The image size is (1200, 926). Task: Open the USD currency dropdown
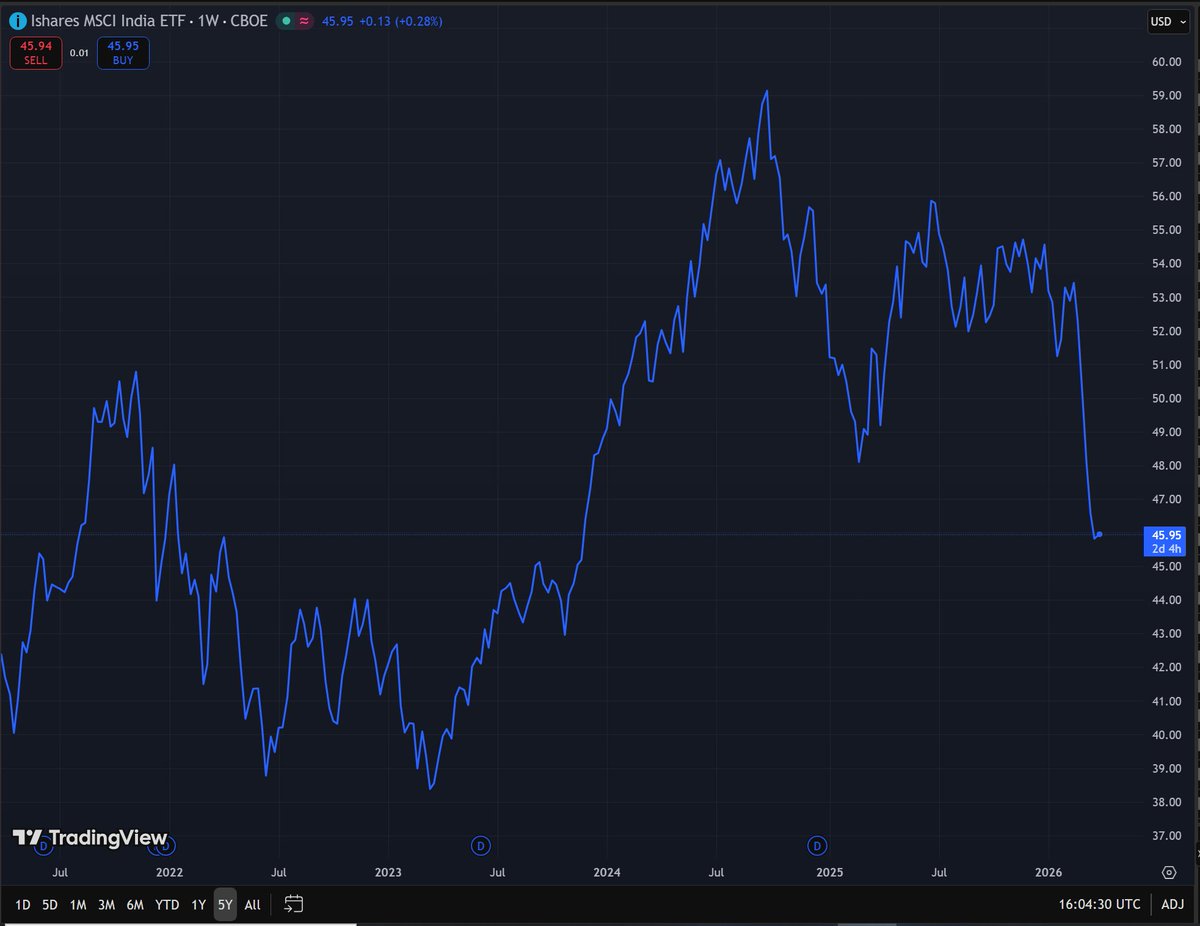click(x=1168, y=21)
